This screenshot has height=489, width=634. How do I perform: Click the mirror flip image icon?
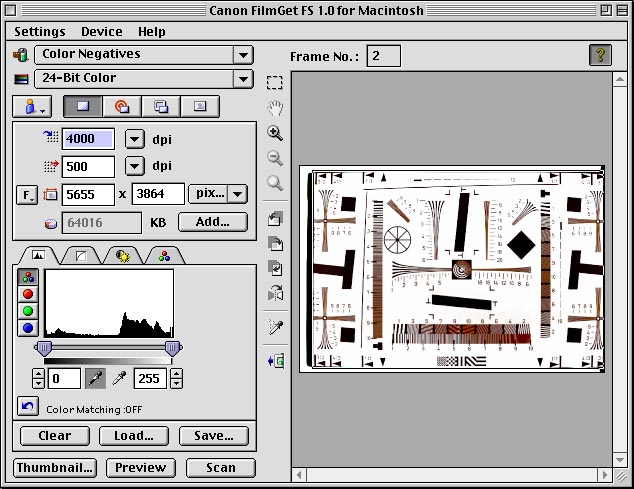click(x=274, y=294)
